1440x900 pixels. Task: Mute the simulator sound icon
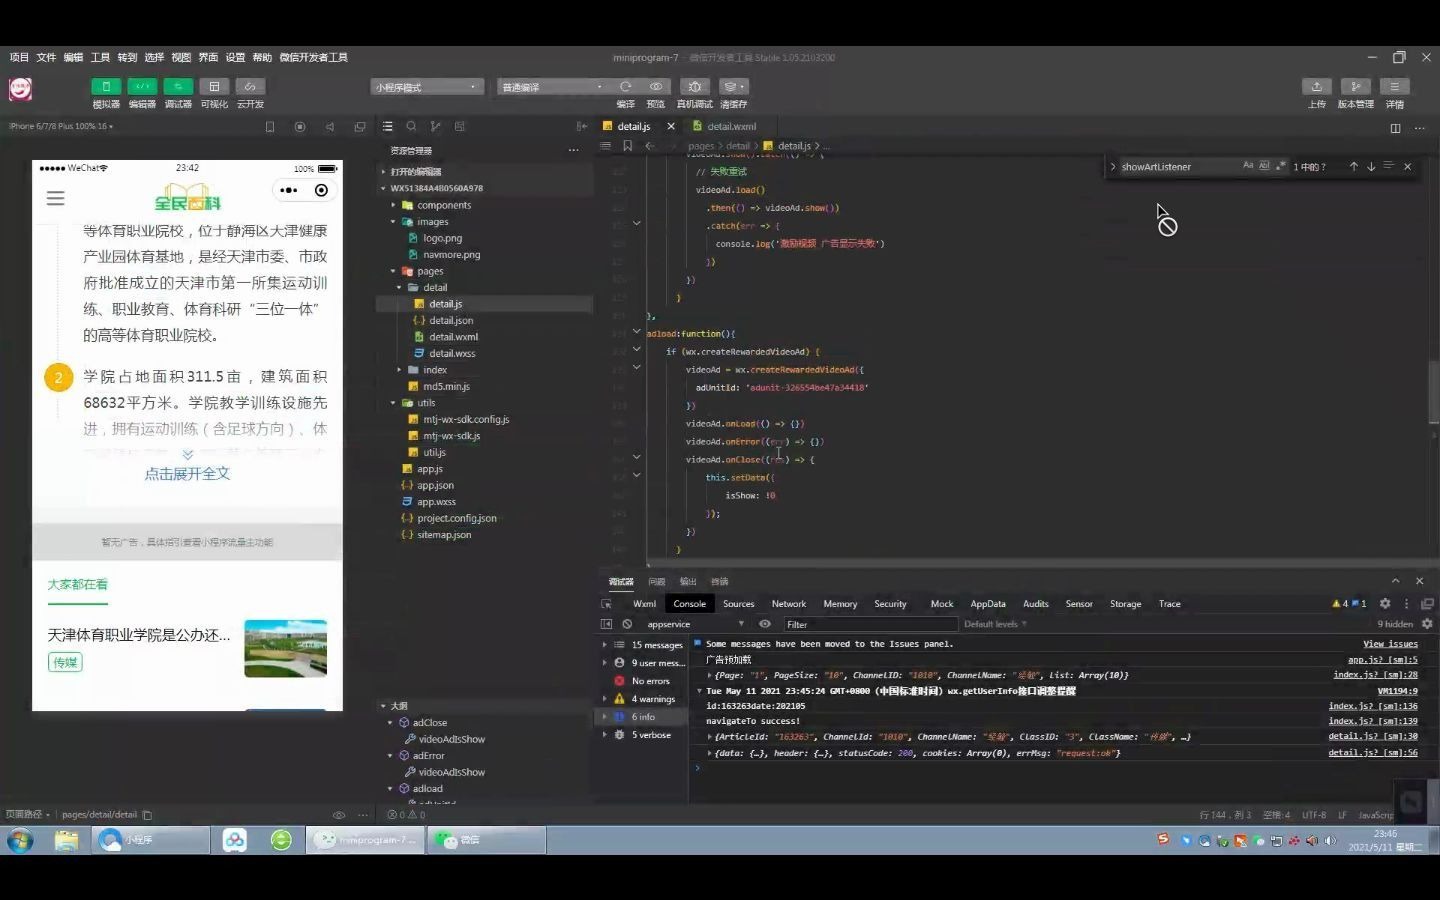(330, 127)
